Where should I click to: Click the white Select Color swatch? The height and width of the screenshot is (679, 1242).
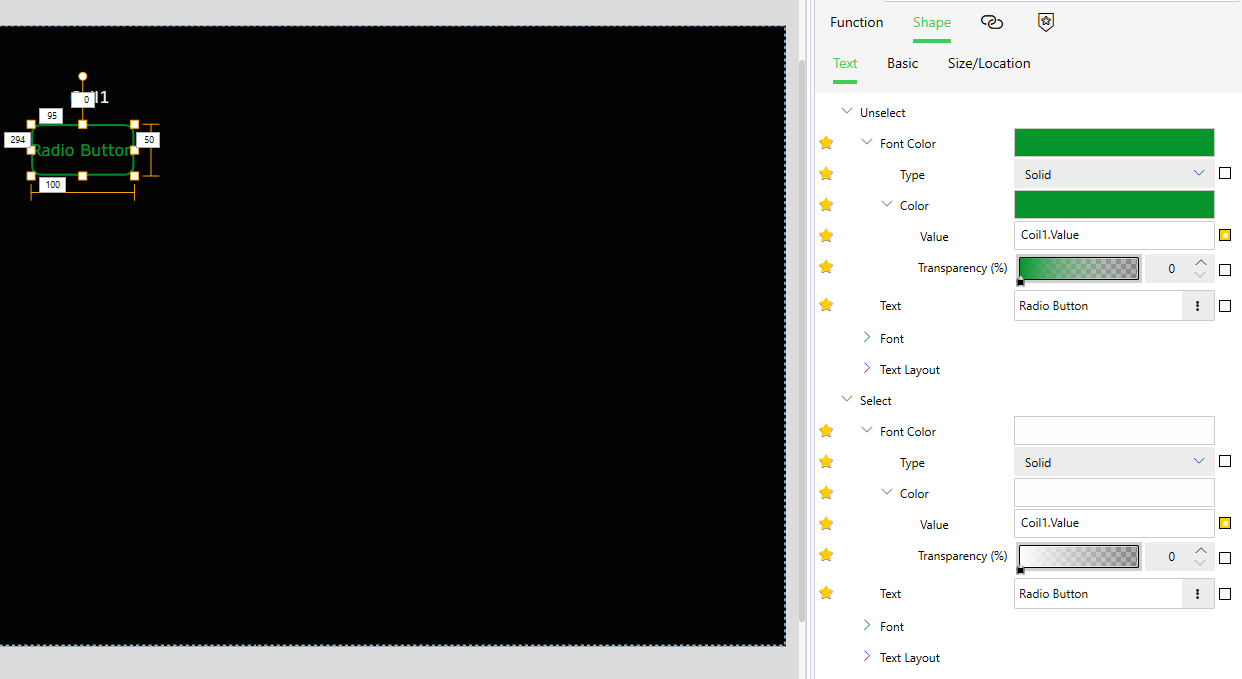click(1114, 493)
